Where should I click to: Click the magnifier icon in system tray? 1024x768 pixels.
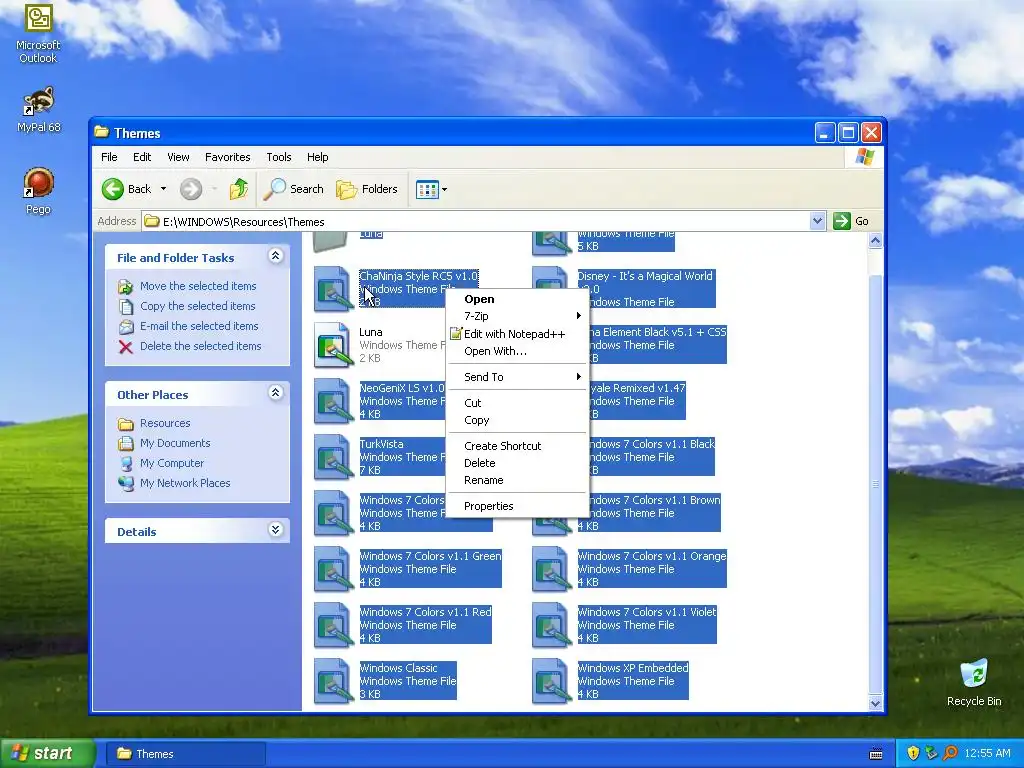950,753
